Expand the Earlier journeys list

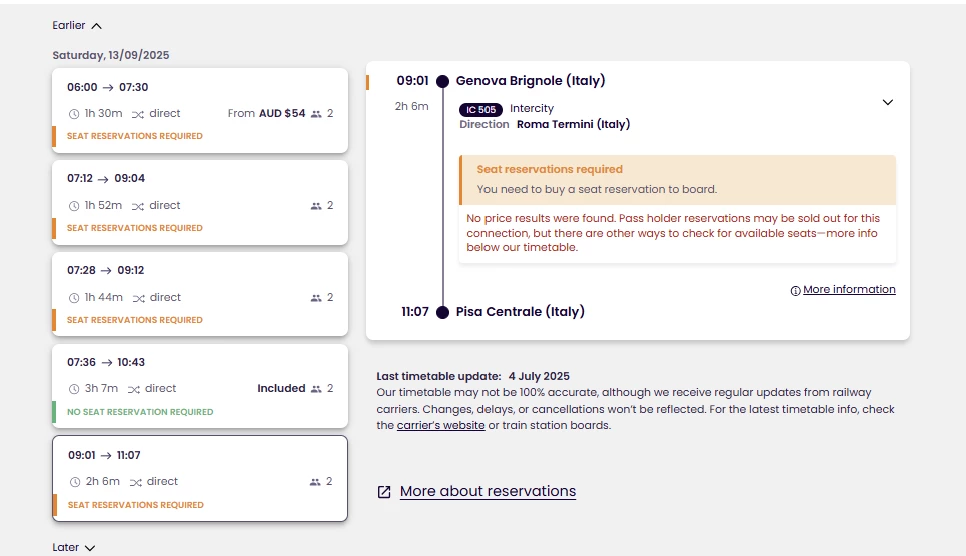(x=77, y=25)
